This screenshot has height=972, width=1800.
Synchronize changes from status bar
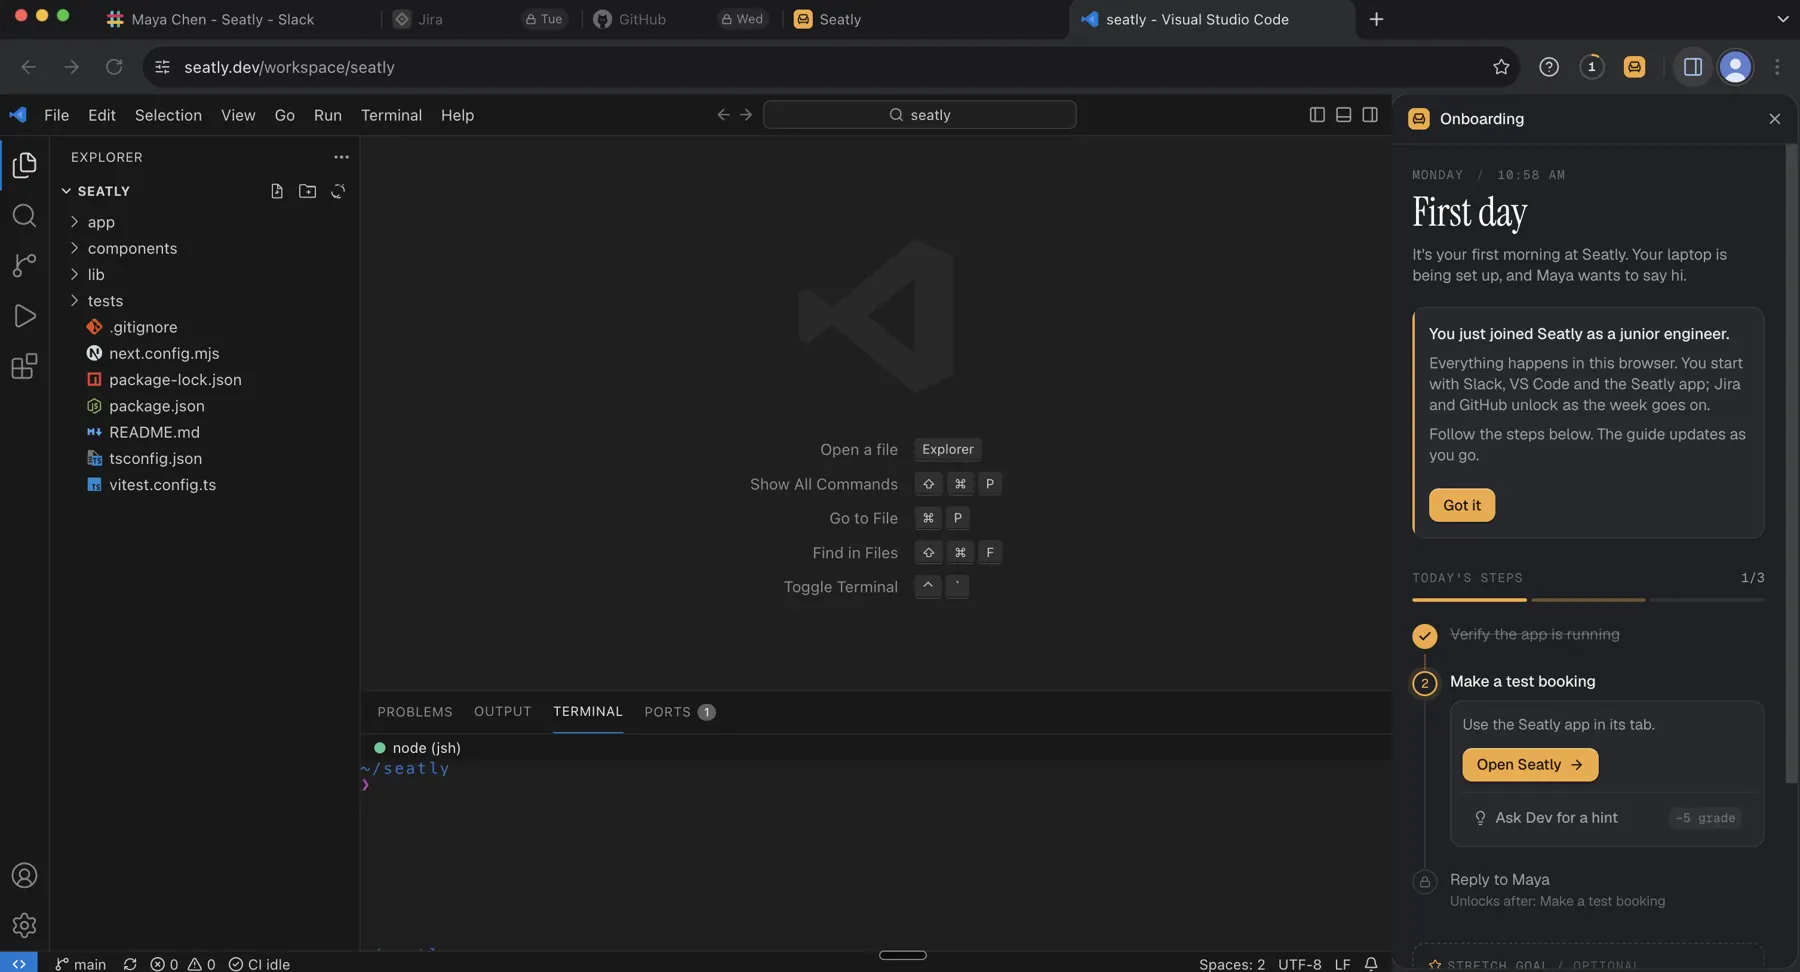(x=130, y=964)
